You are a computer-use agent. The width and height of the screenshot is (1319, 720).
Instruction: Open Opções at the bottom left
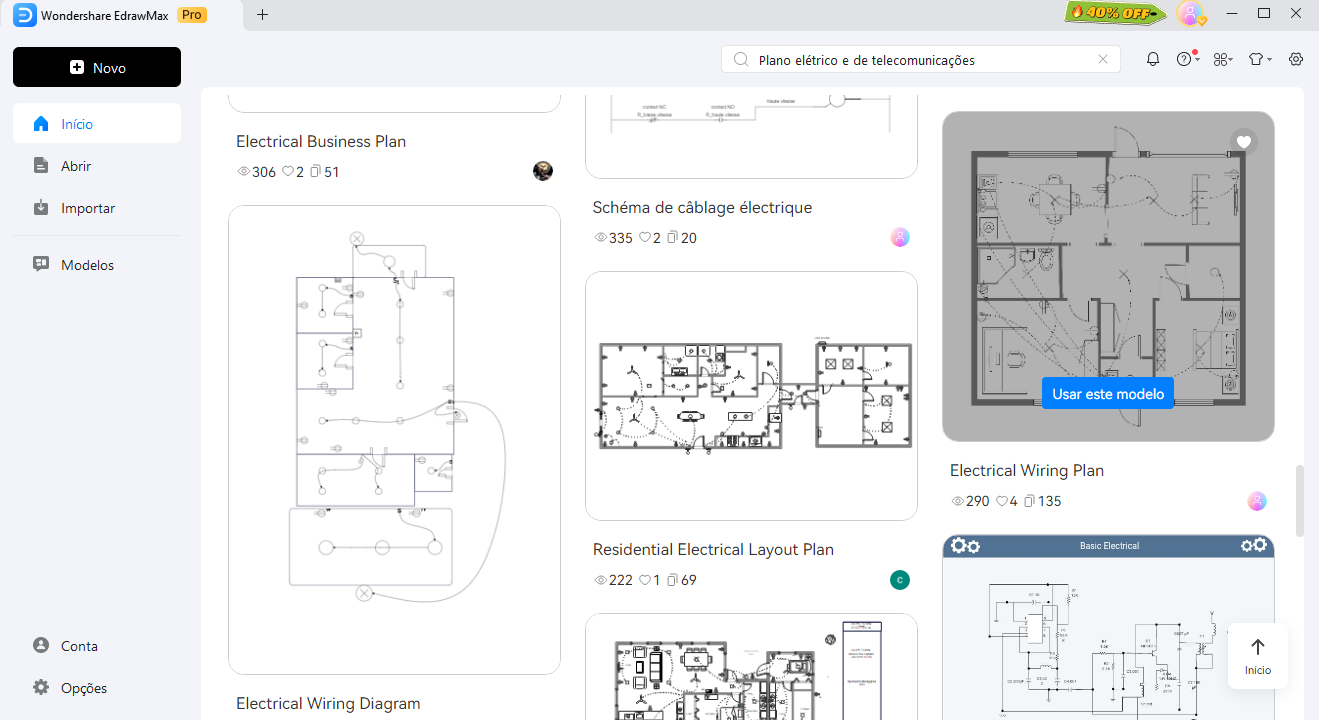click(83, 688)
